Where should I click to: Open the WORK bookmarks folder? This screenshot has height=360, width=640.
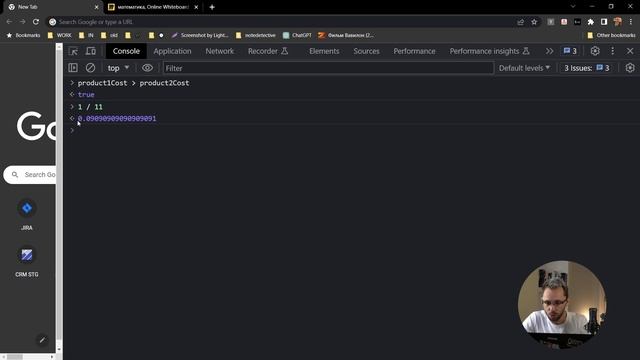pyautogui.click(x=60, y=36)
